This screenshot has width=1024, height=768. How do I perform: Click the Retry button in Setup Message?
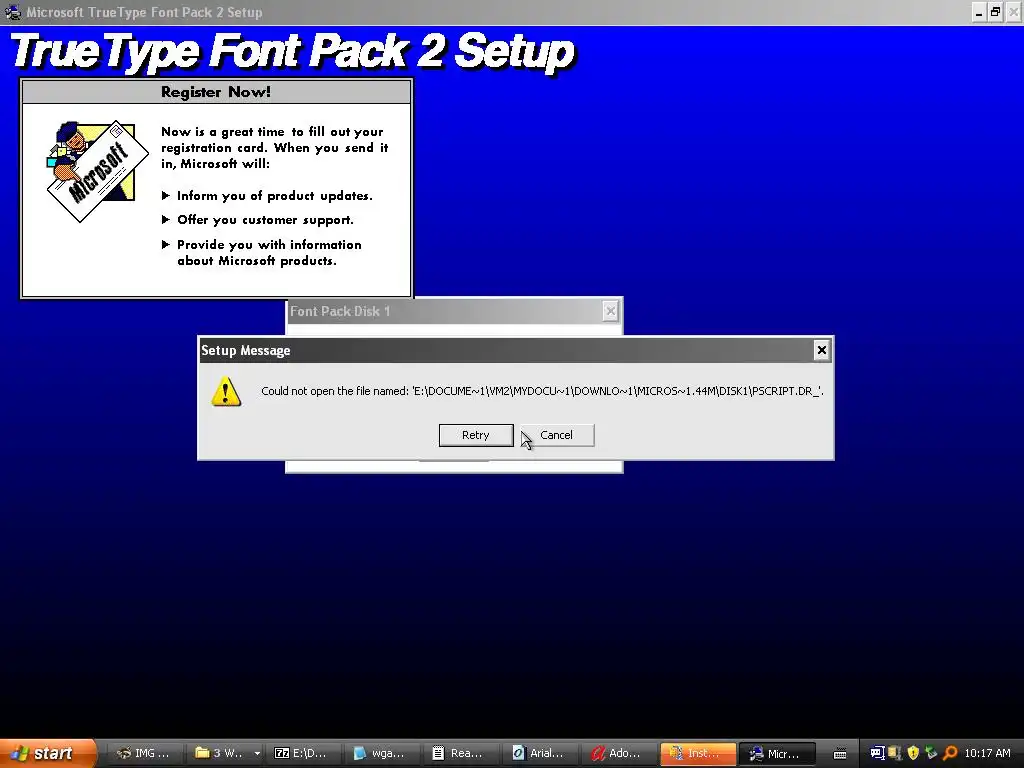(476, 436)
